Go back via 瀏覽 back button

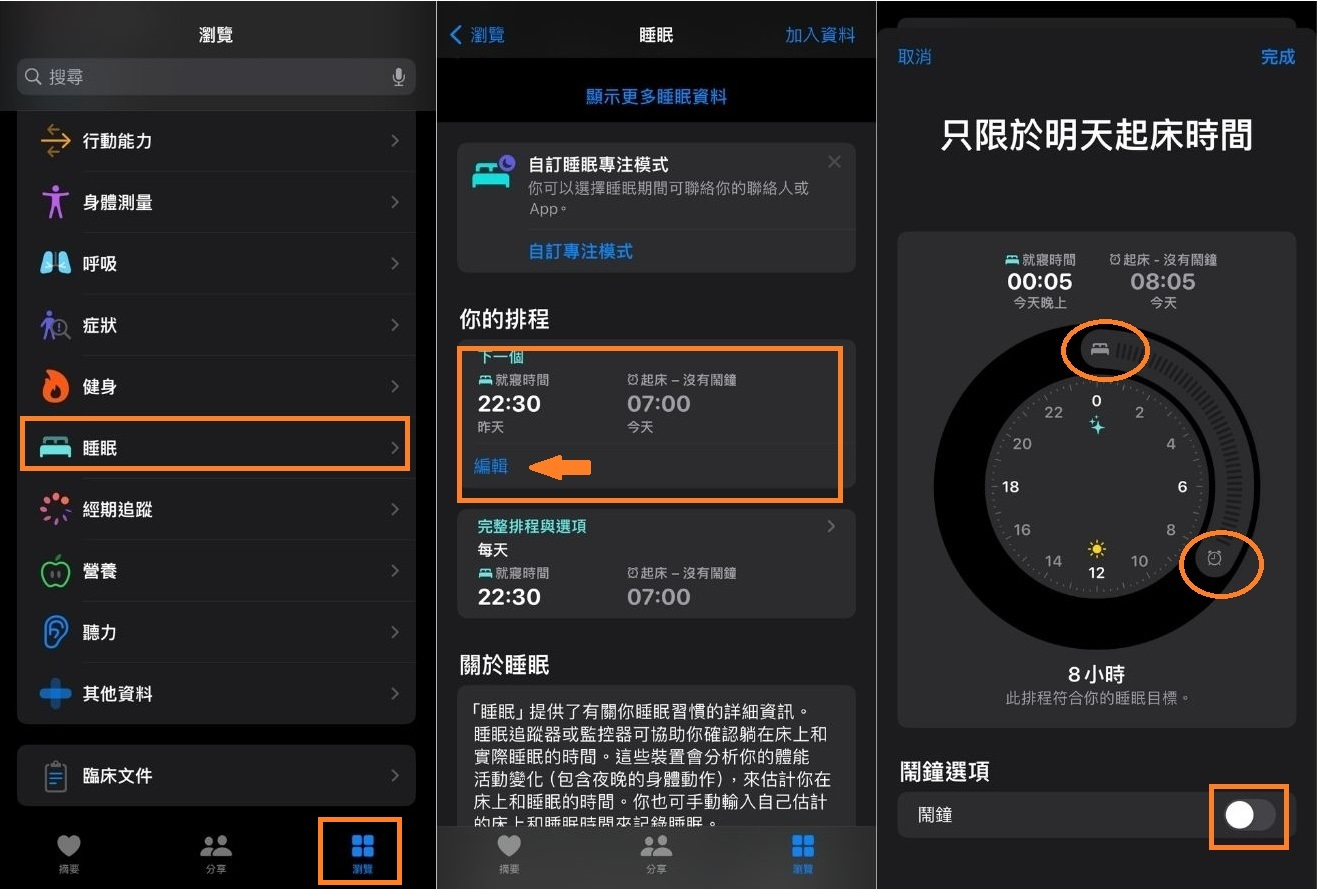pyautogui.click(x=478, y=35)
